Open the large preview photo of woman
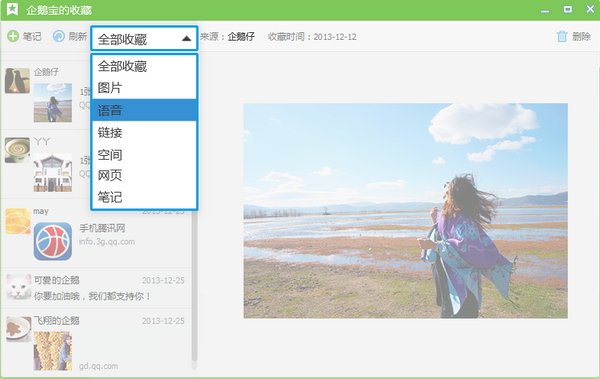This screenshot has width=600, height=379. (406, 211)
